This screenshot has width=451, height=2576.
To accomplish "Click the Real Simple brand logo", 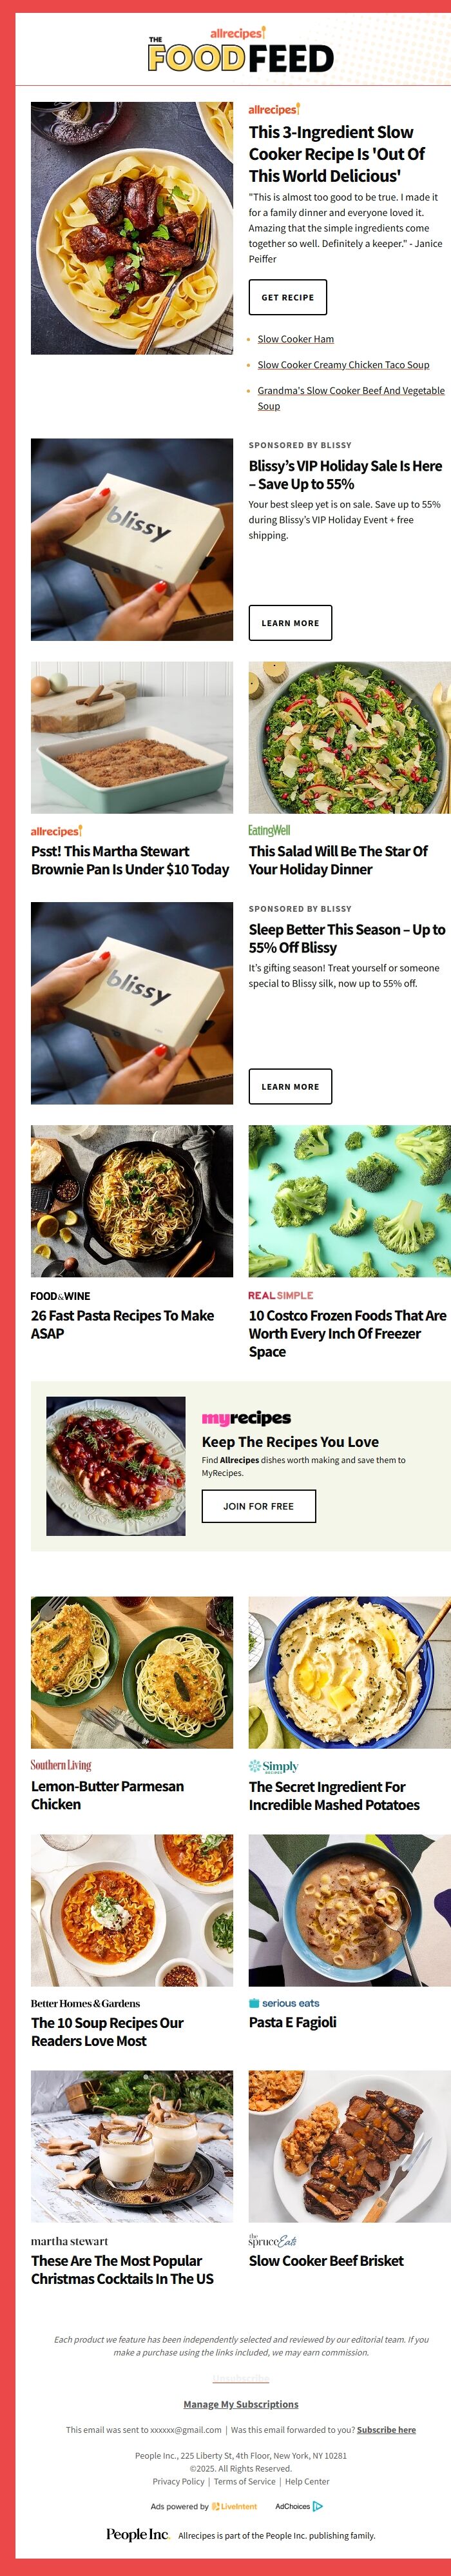I will 280,1295.
